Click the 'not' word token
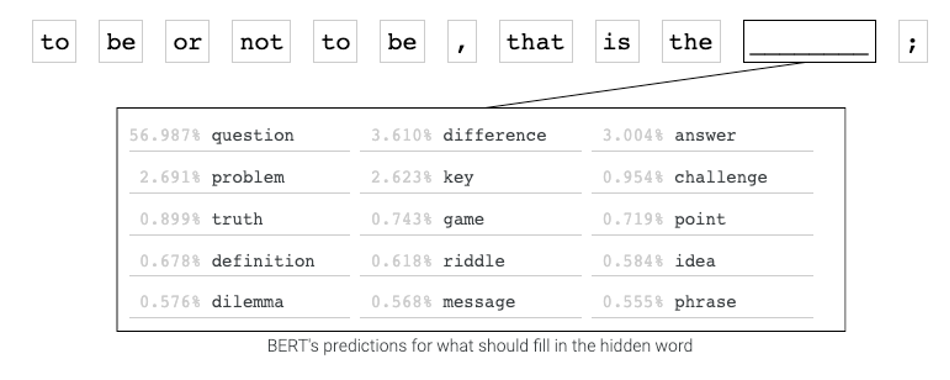 261,41
